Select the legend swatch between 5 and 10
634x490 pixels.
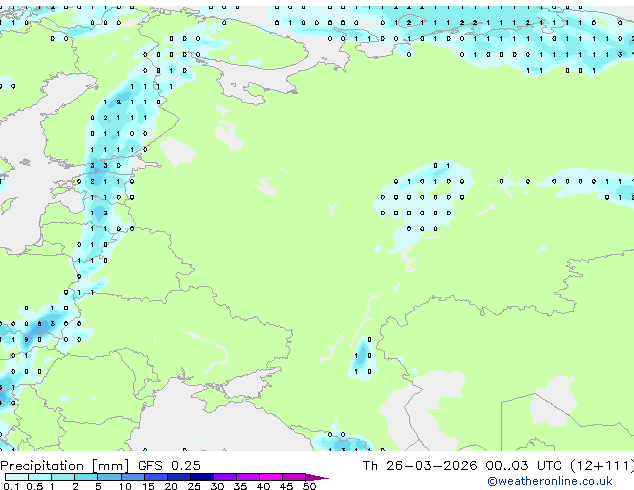point(109,477)
